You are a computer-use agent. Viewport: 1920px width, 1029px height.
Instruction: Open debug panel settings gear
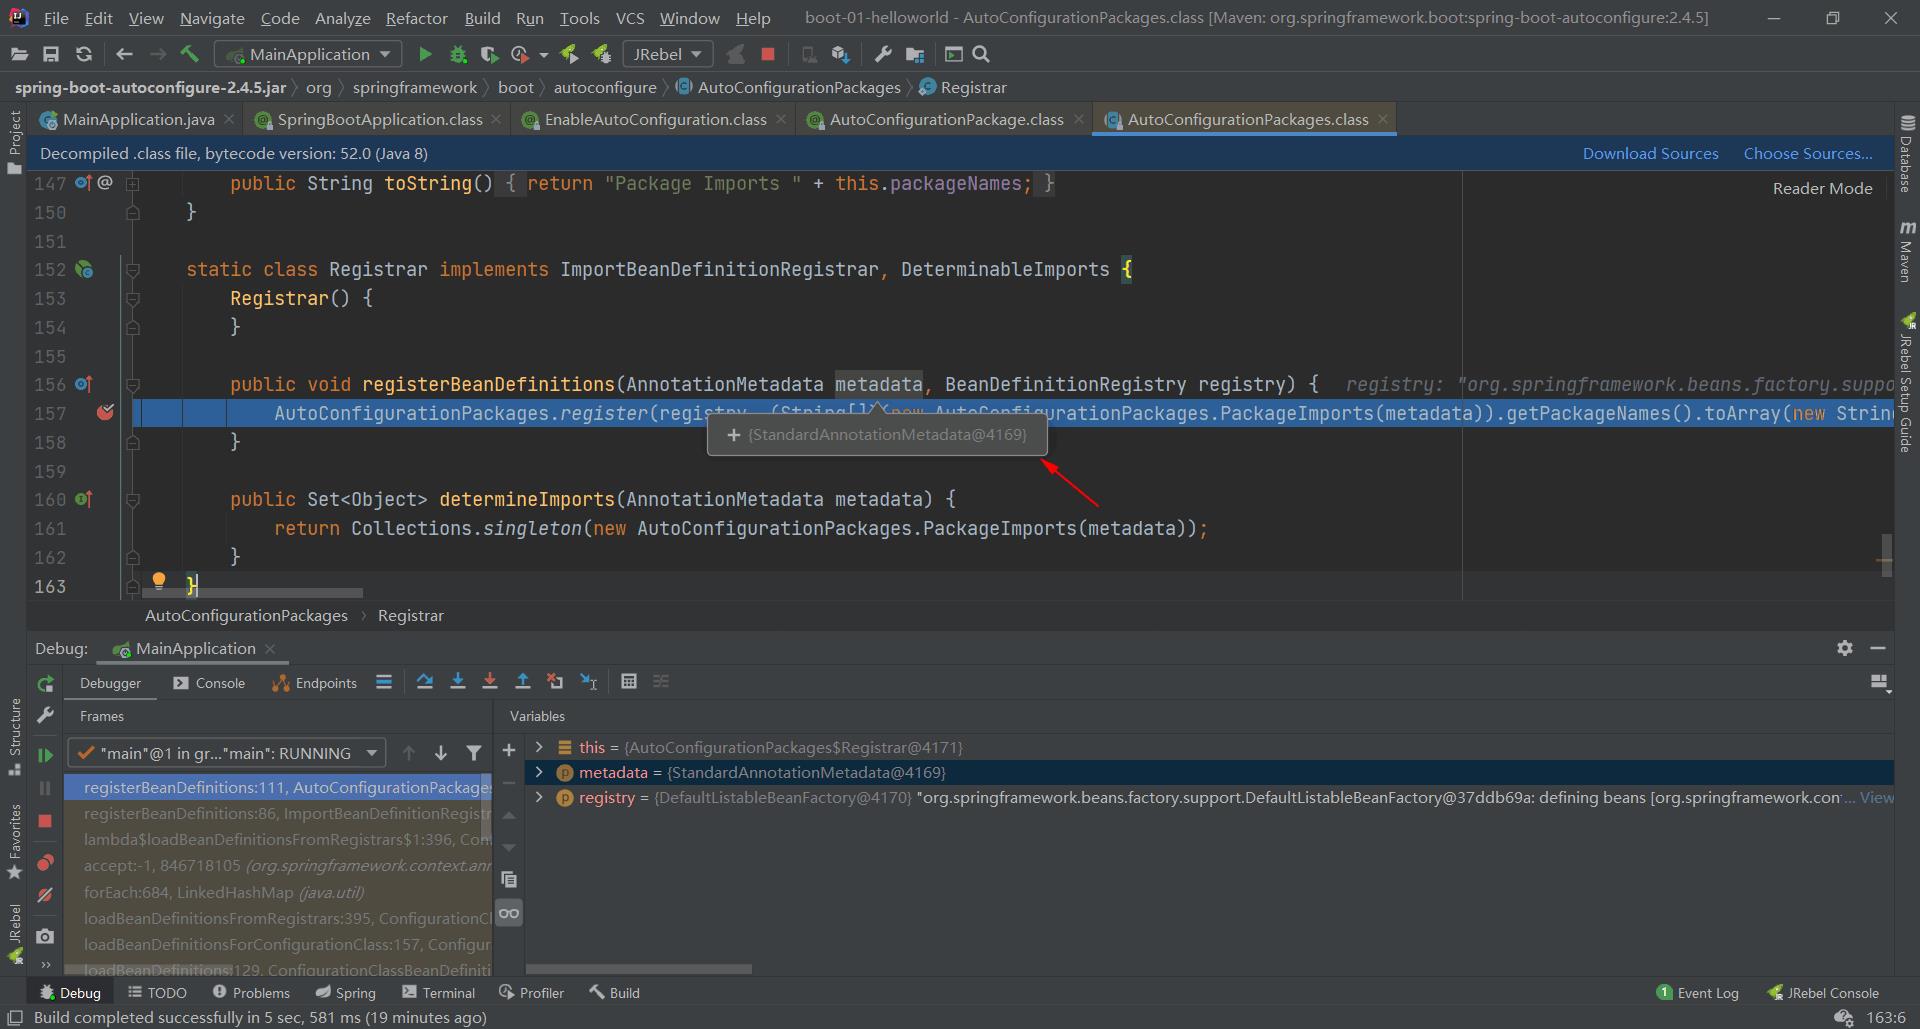1845,648
